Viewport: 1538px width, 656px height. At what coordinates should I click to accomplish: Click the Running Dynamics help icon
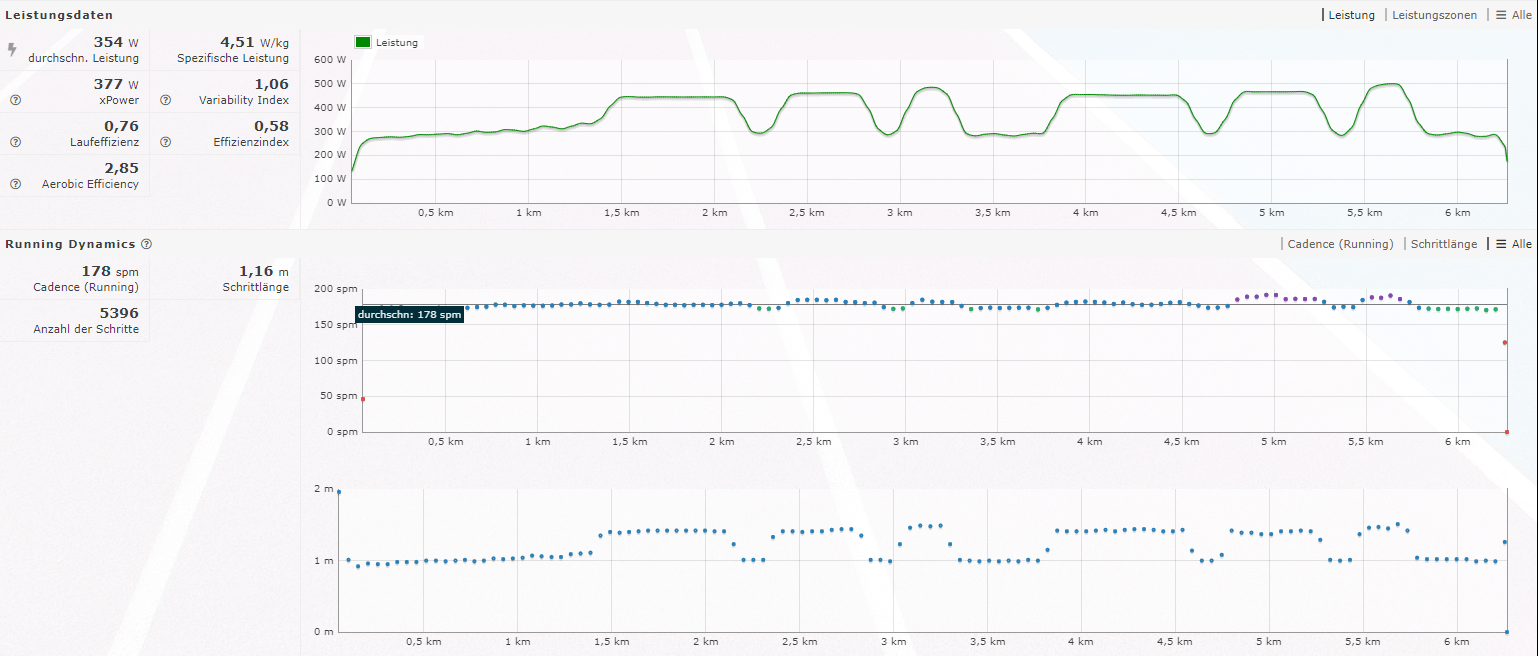146,244
